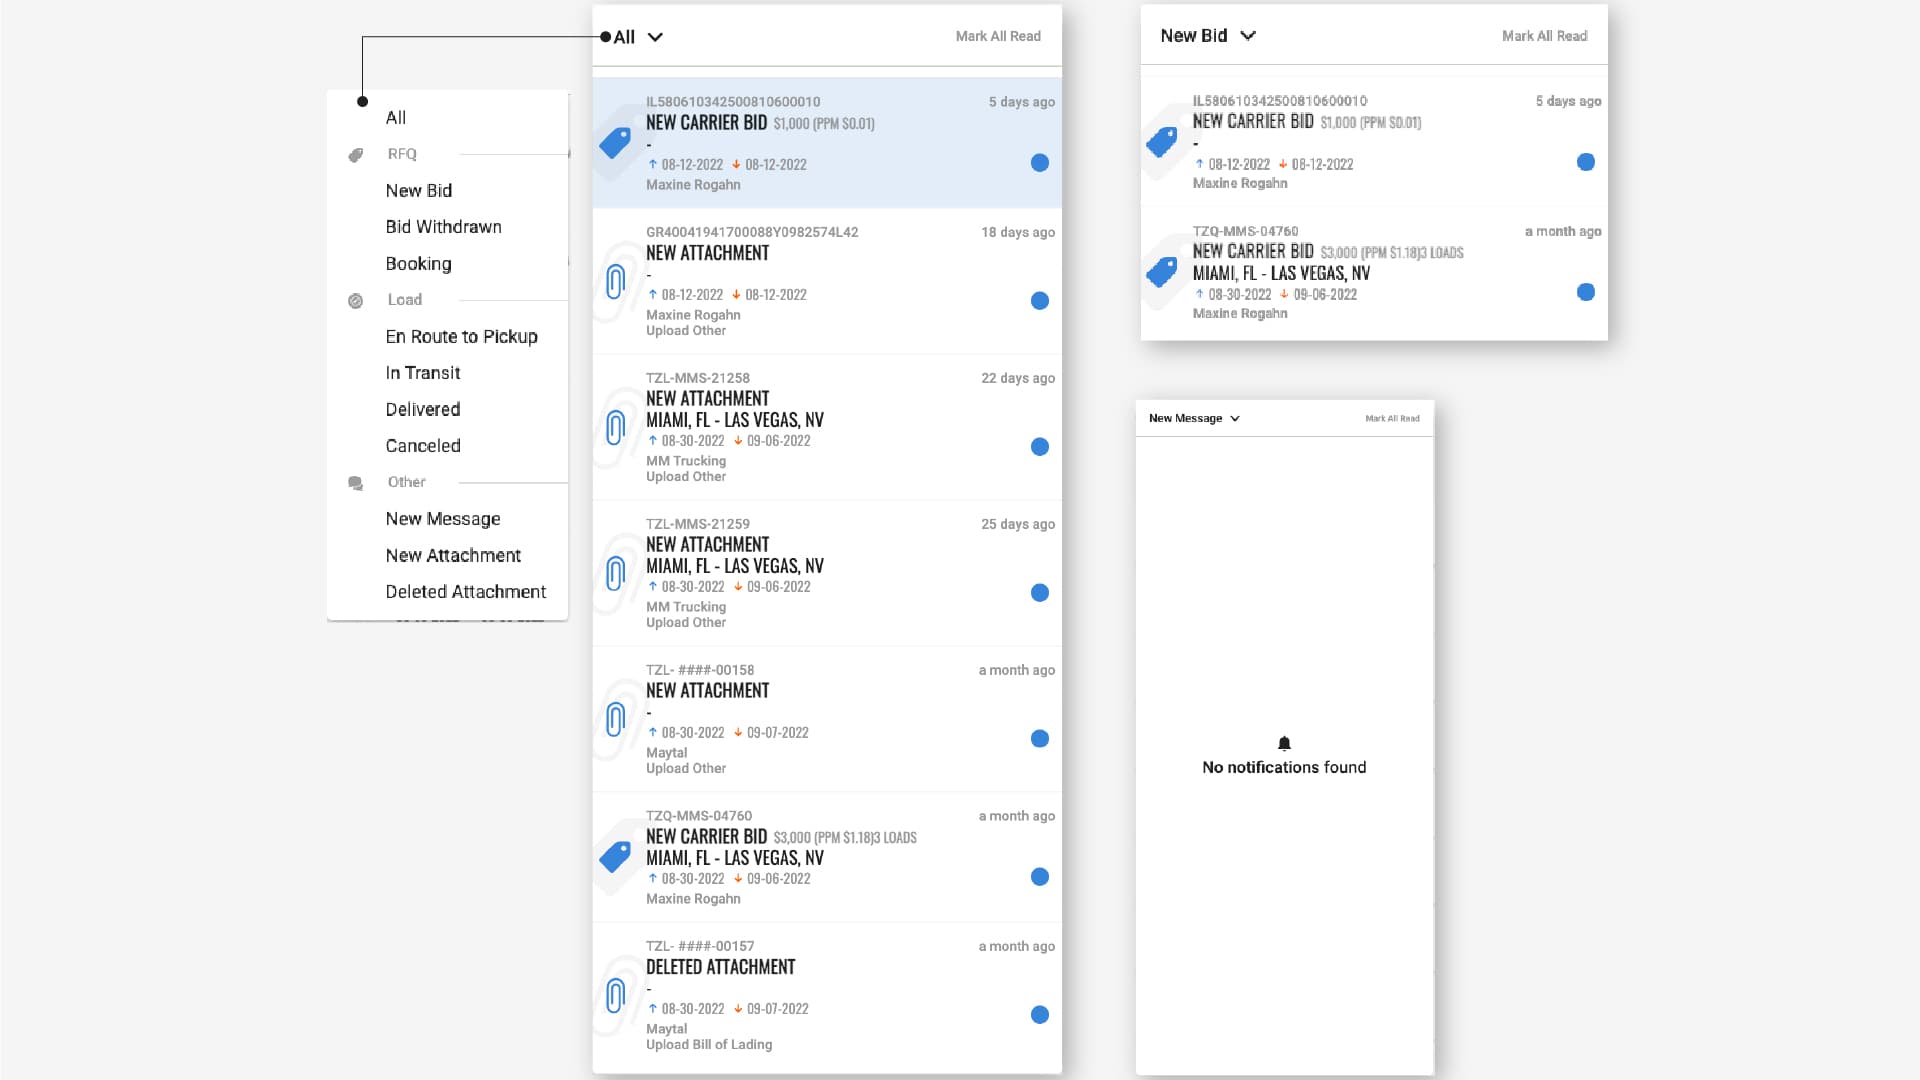This screenshot has width=1920, height=1080.
Task: Select In Transit filter option
Action: 423,373
